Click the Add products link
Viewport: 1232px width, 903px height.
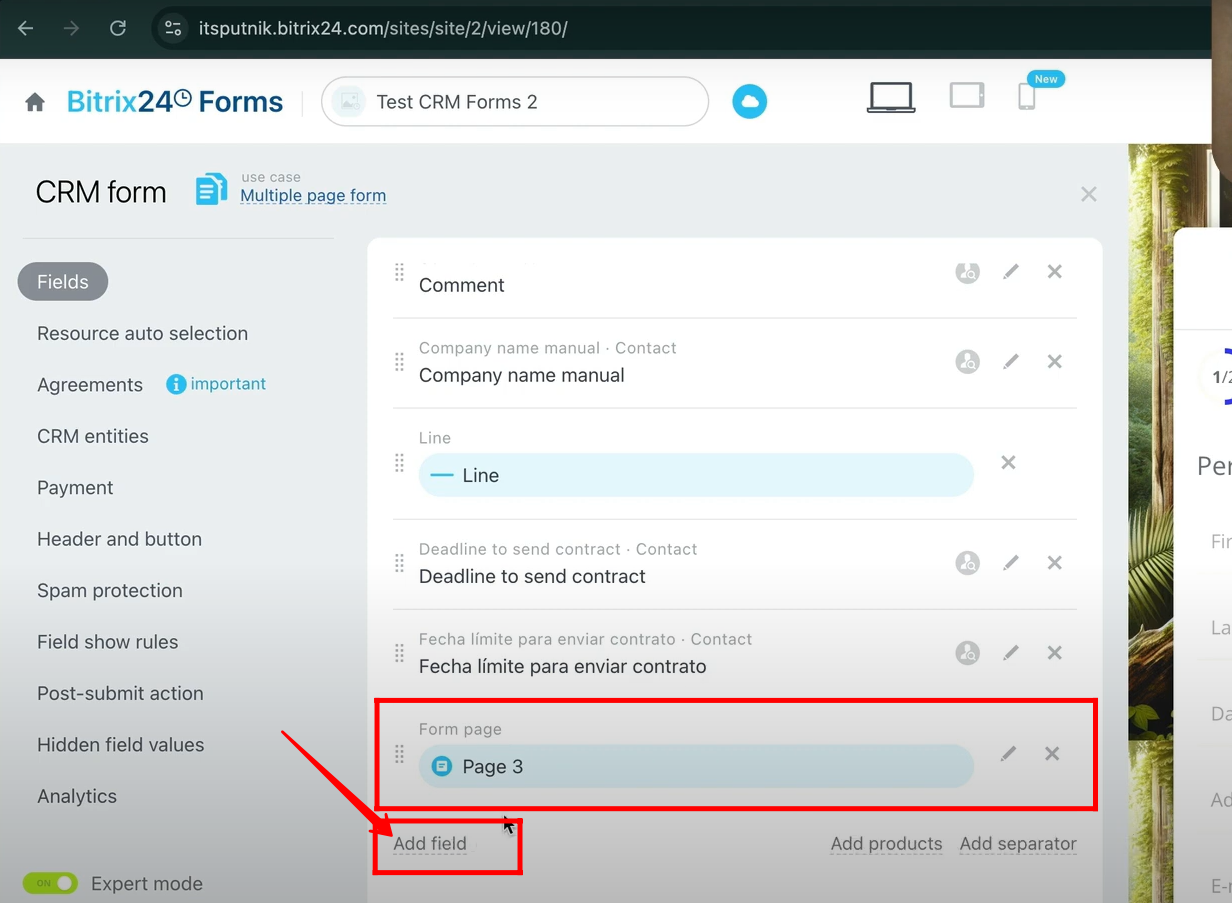(x=886, y=844)
